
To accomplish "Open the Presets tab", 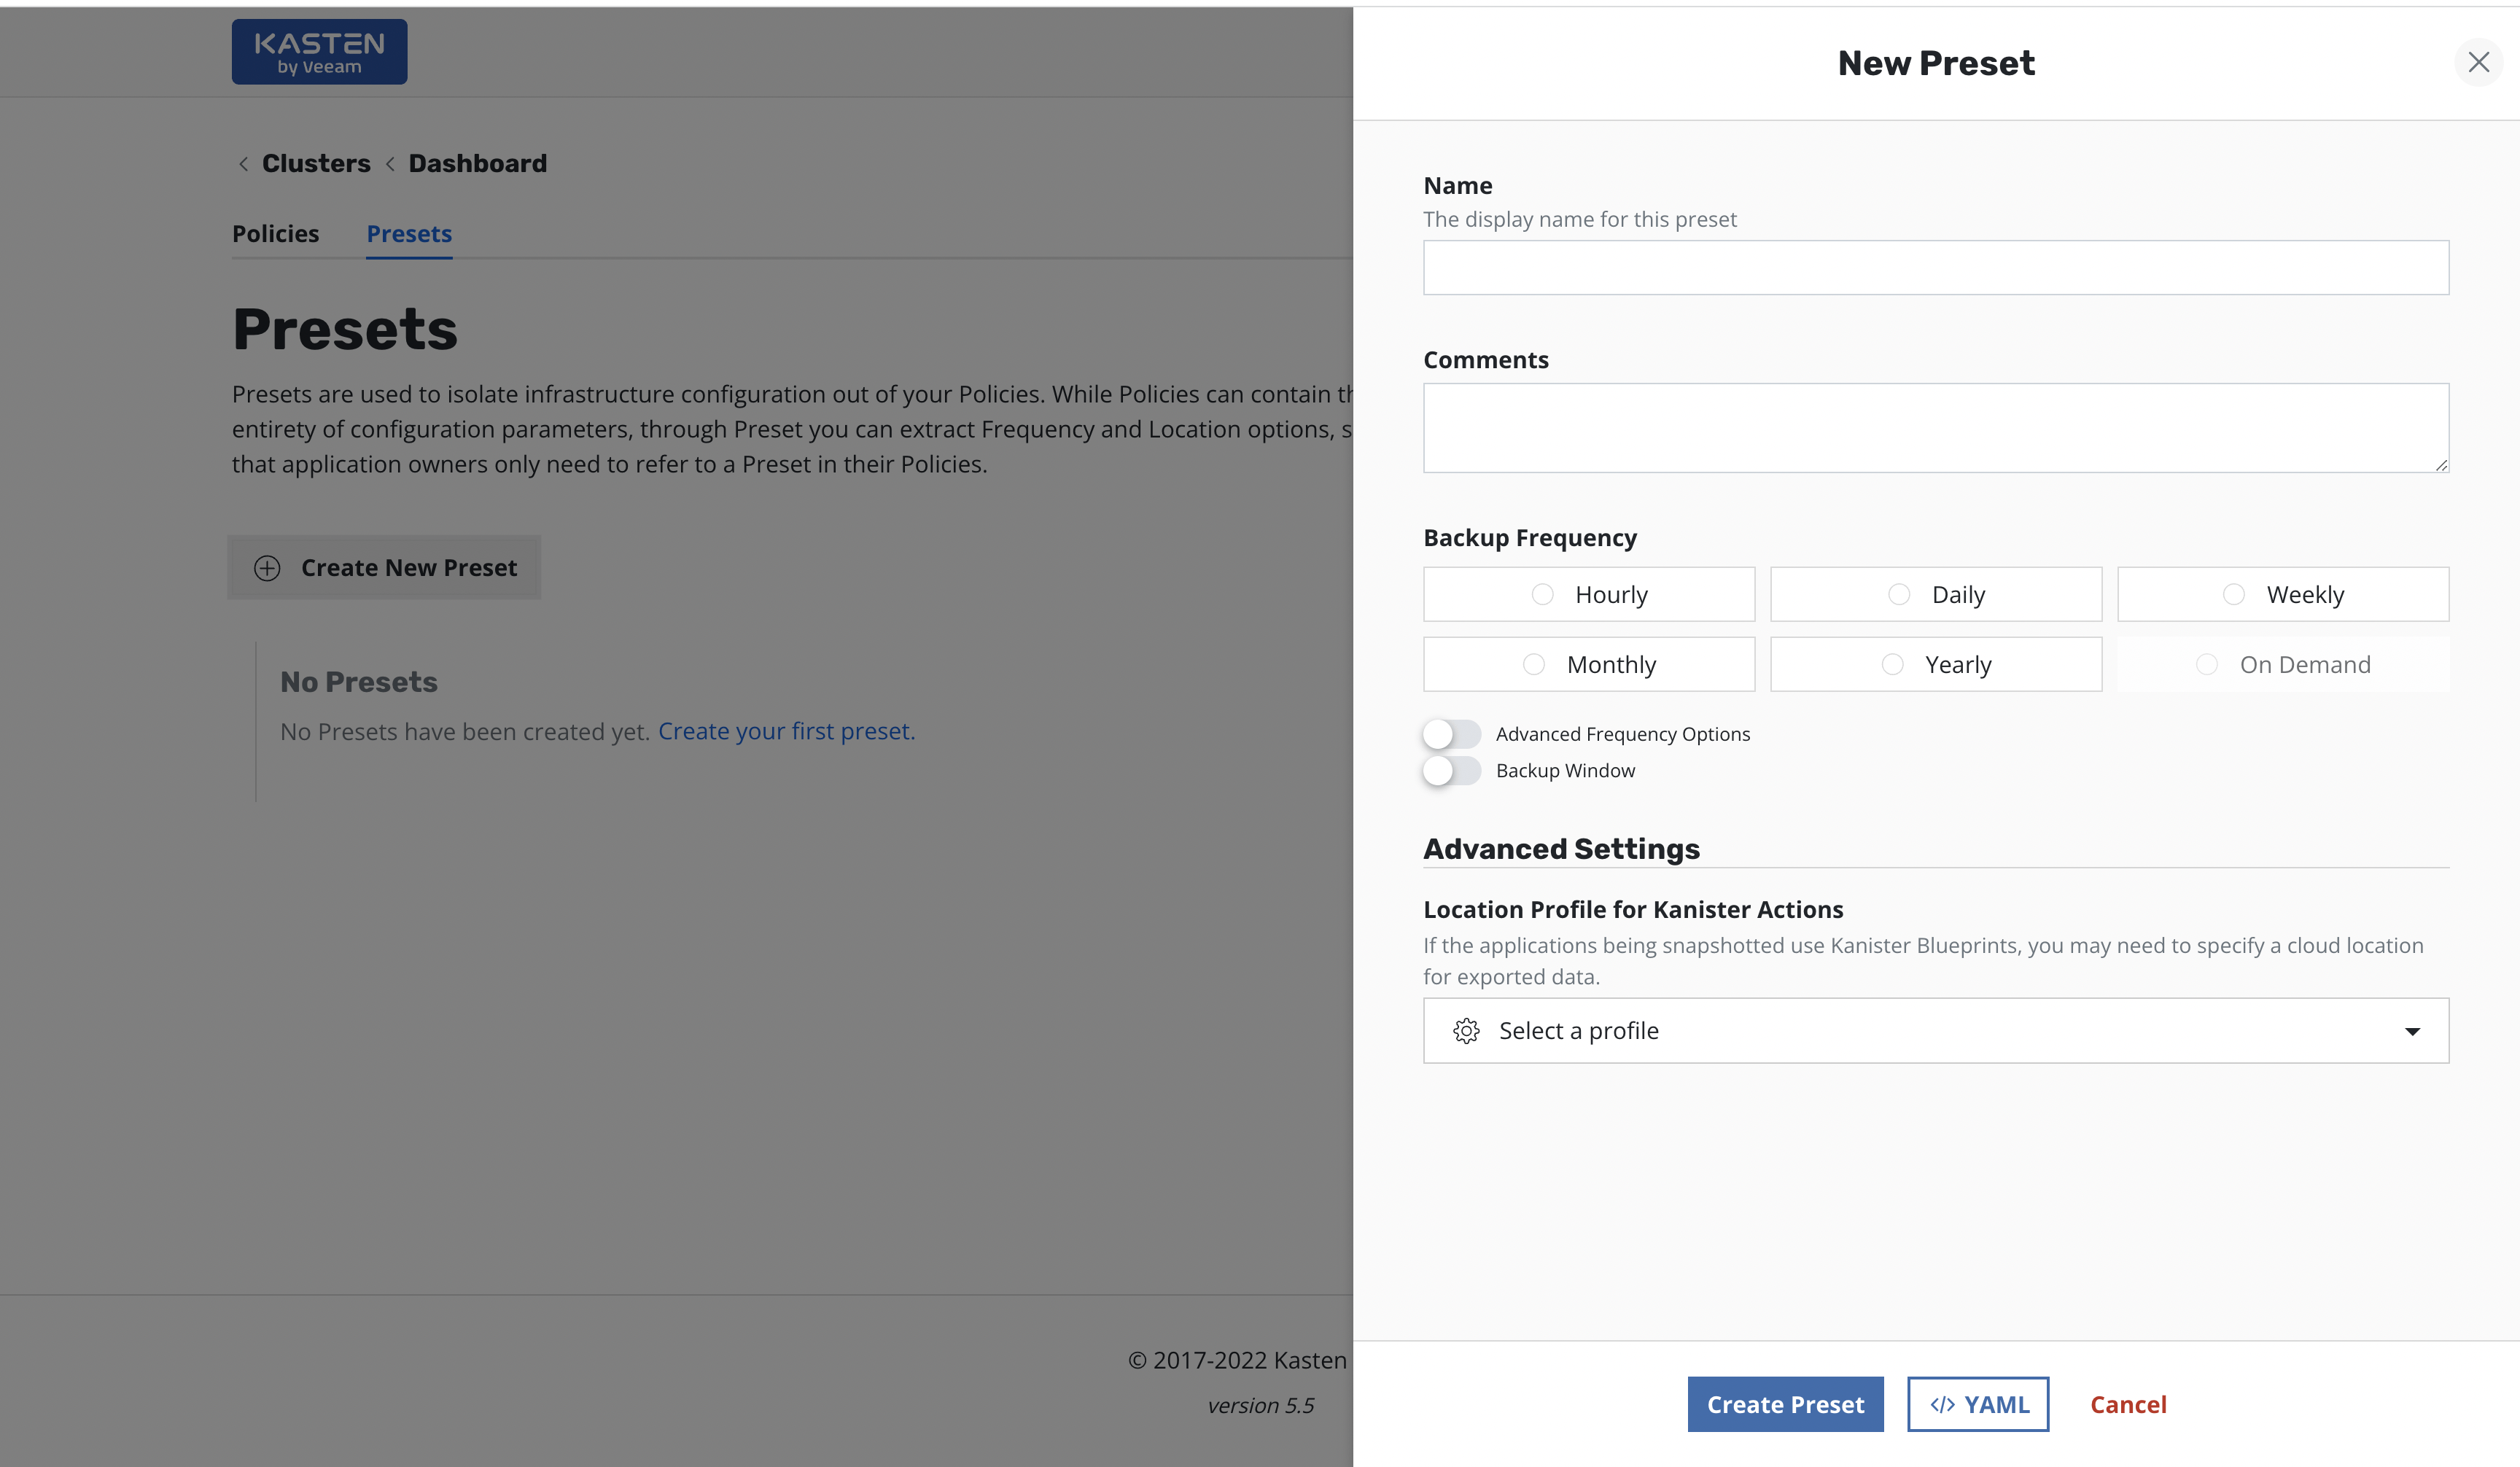I will pos(409,234).
